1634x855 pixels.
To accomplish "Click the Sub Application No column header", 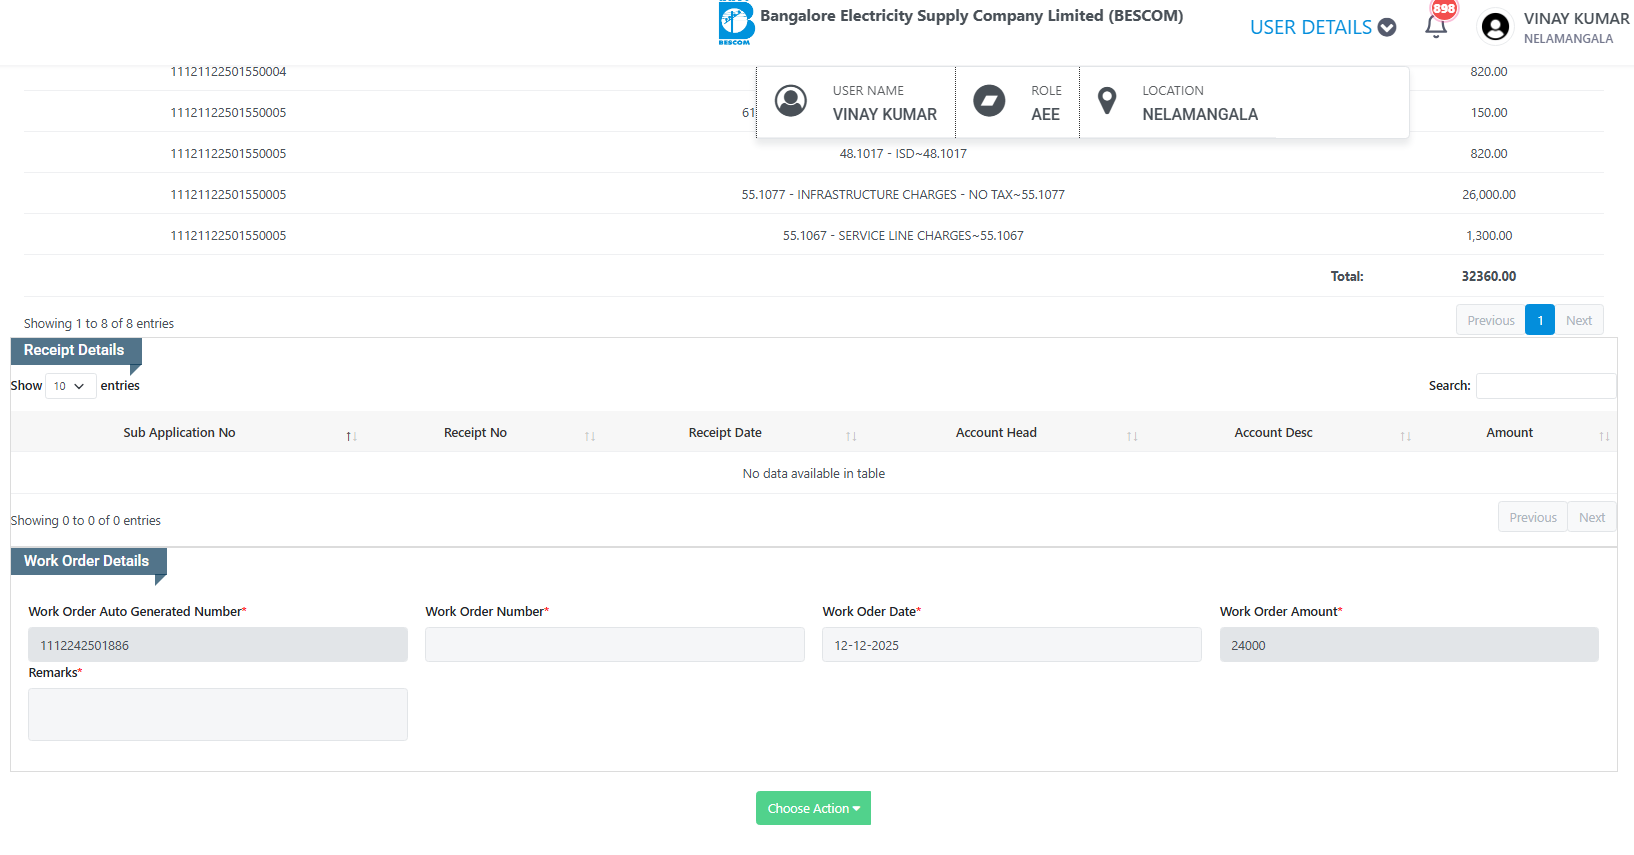I will tap(180, 433).
